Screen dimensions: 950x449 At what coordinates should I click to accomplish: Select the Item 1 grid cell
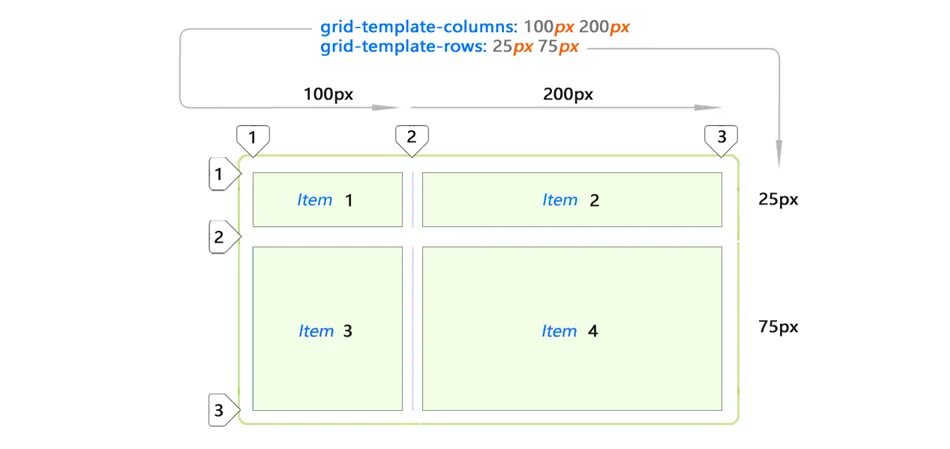326,200
